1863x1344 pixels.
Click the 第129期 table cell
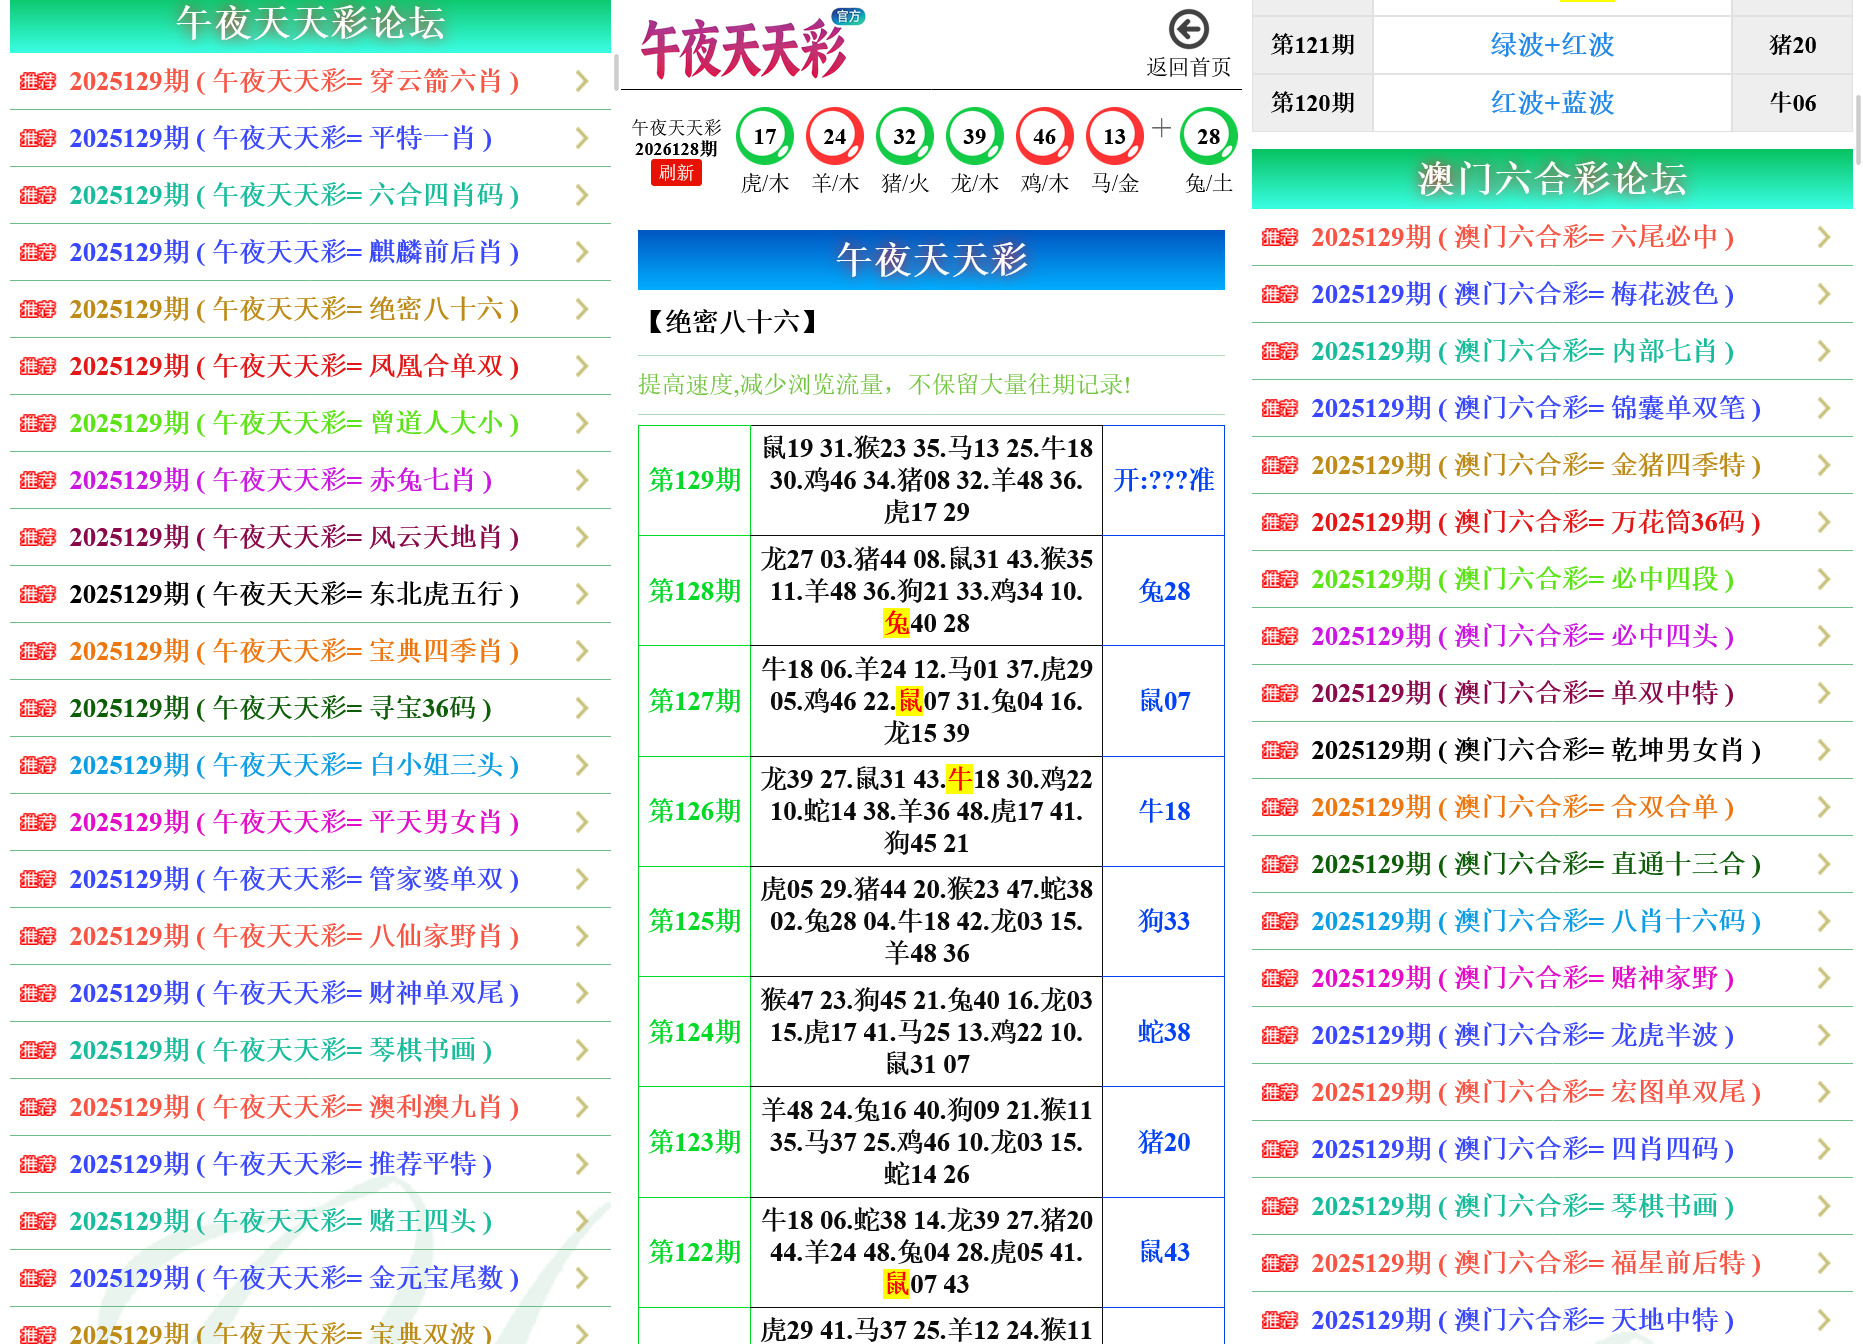pyautogui.click(x=695, y=480)
